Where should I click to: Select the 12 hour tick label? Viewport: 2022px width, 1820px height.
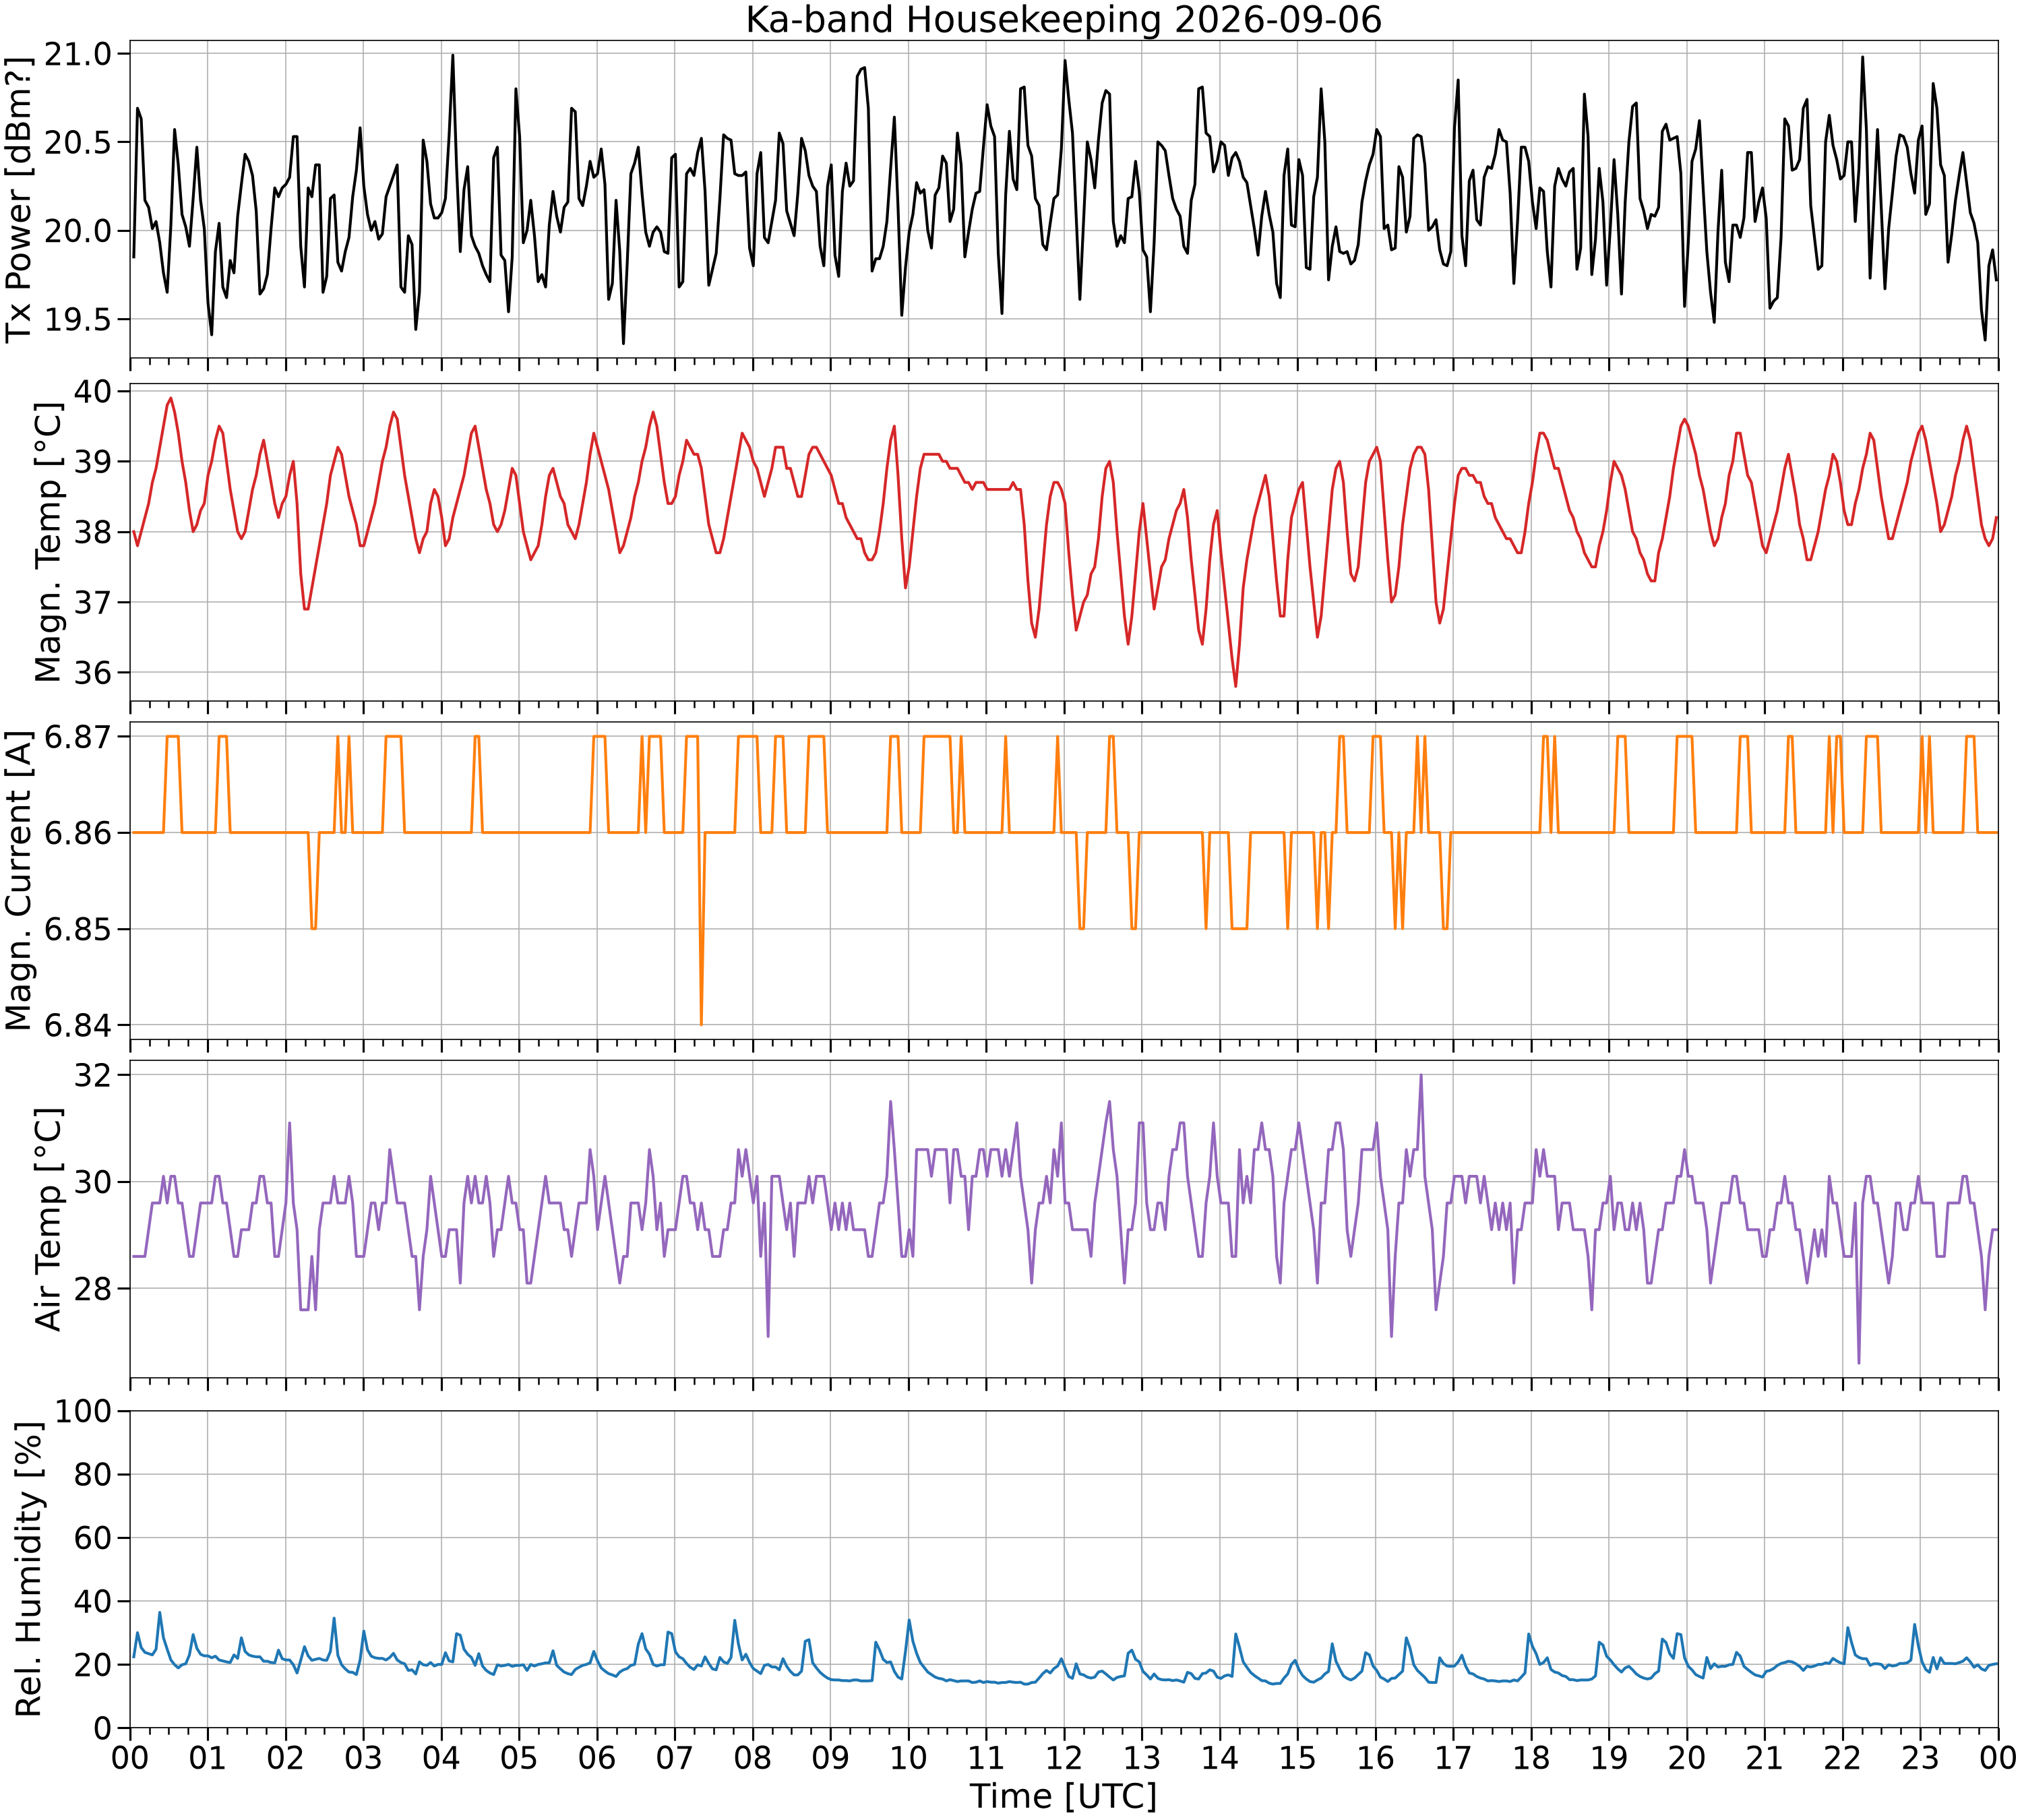pos(1064,1757)
